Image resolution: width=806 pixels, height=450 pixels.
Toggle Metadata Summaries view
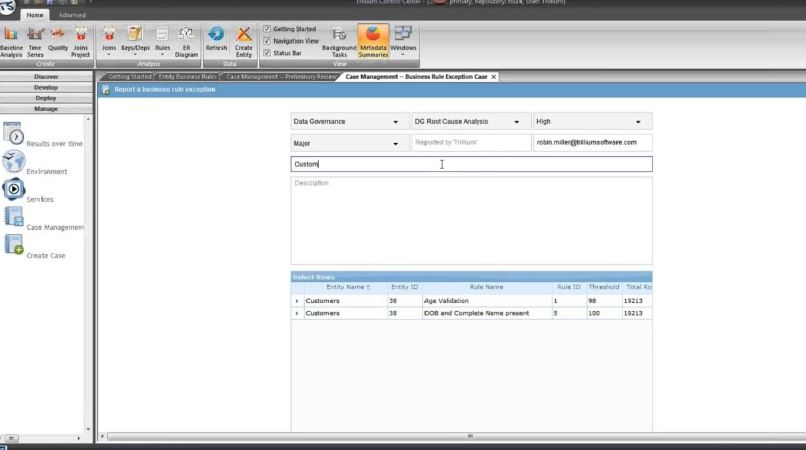[373, 42]
